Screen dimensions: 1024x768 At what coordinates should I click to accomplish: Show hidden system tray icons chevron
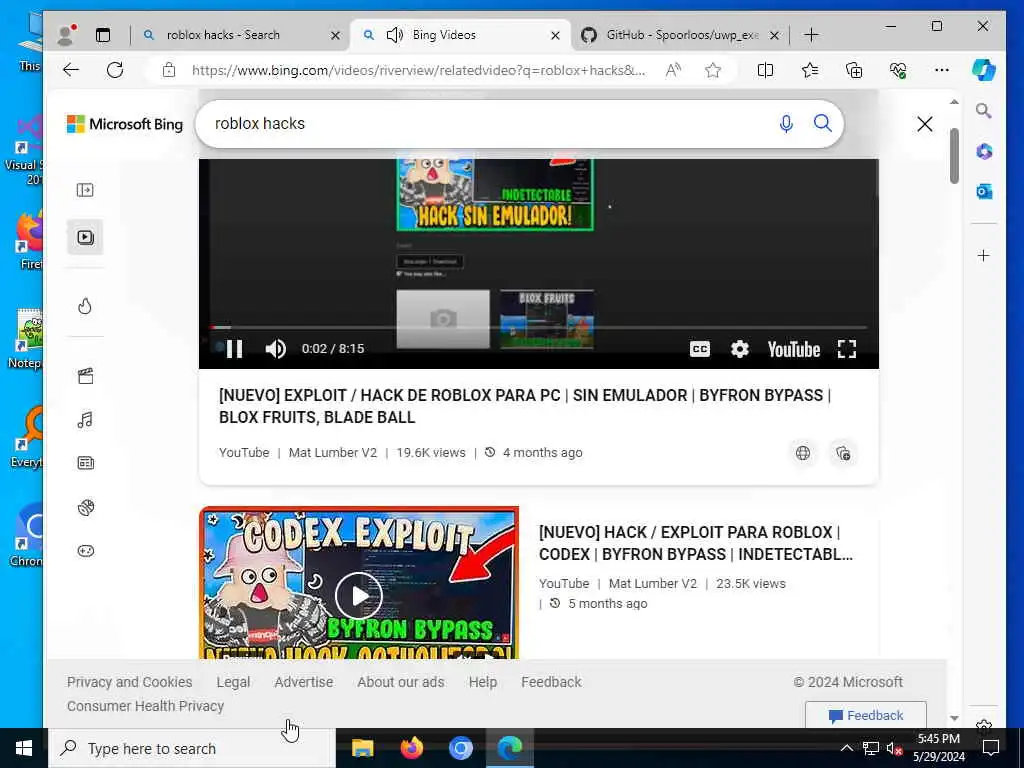[x=846, y=748]
